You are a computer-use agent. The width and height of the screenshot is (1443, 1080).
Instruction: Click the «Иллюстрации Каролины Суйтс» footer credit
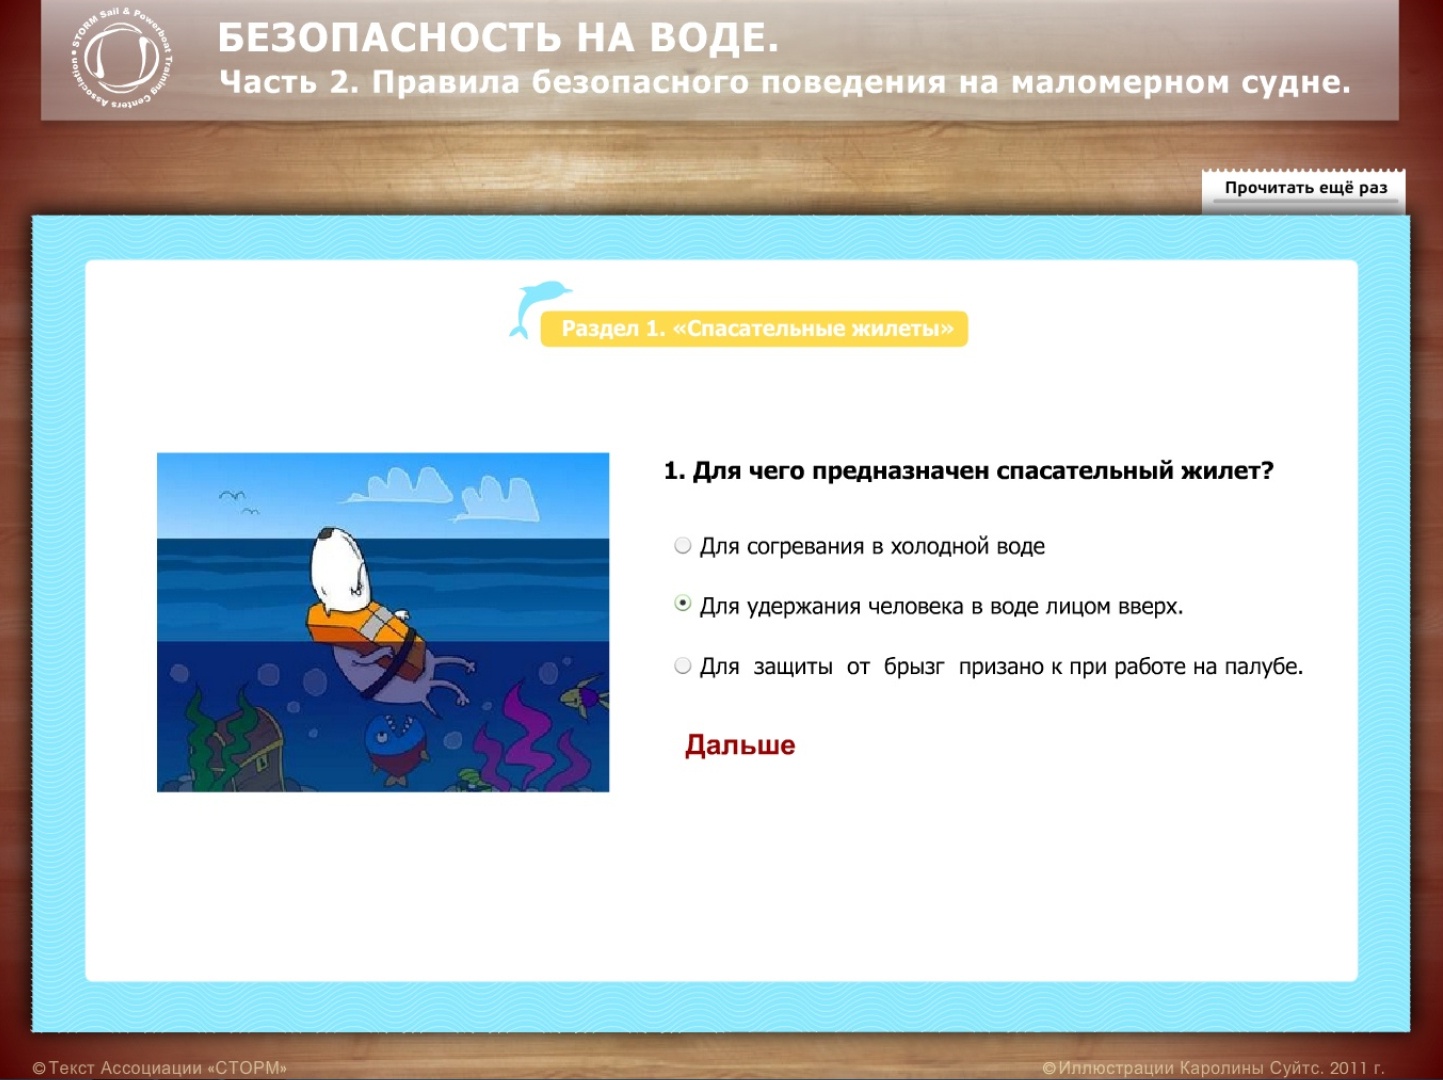pyautogui.click(x=1212, y=1067)
